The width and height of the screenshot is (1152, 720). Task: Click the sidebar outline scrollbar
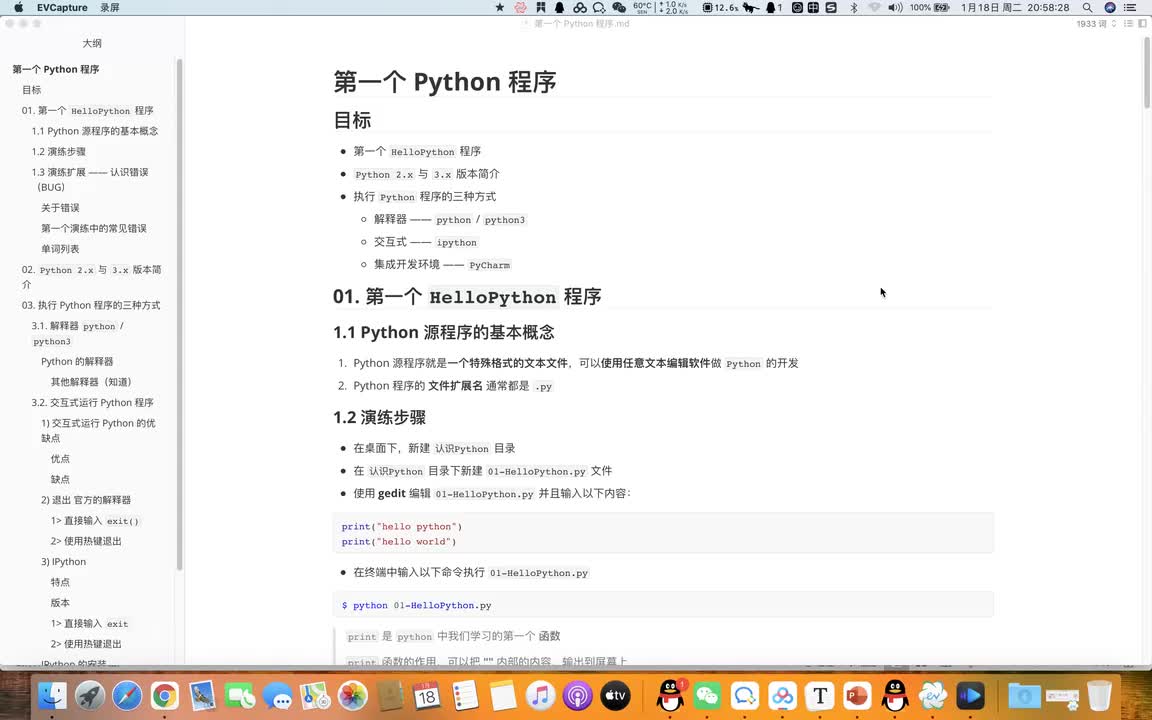click(x=179, y=314)
